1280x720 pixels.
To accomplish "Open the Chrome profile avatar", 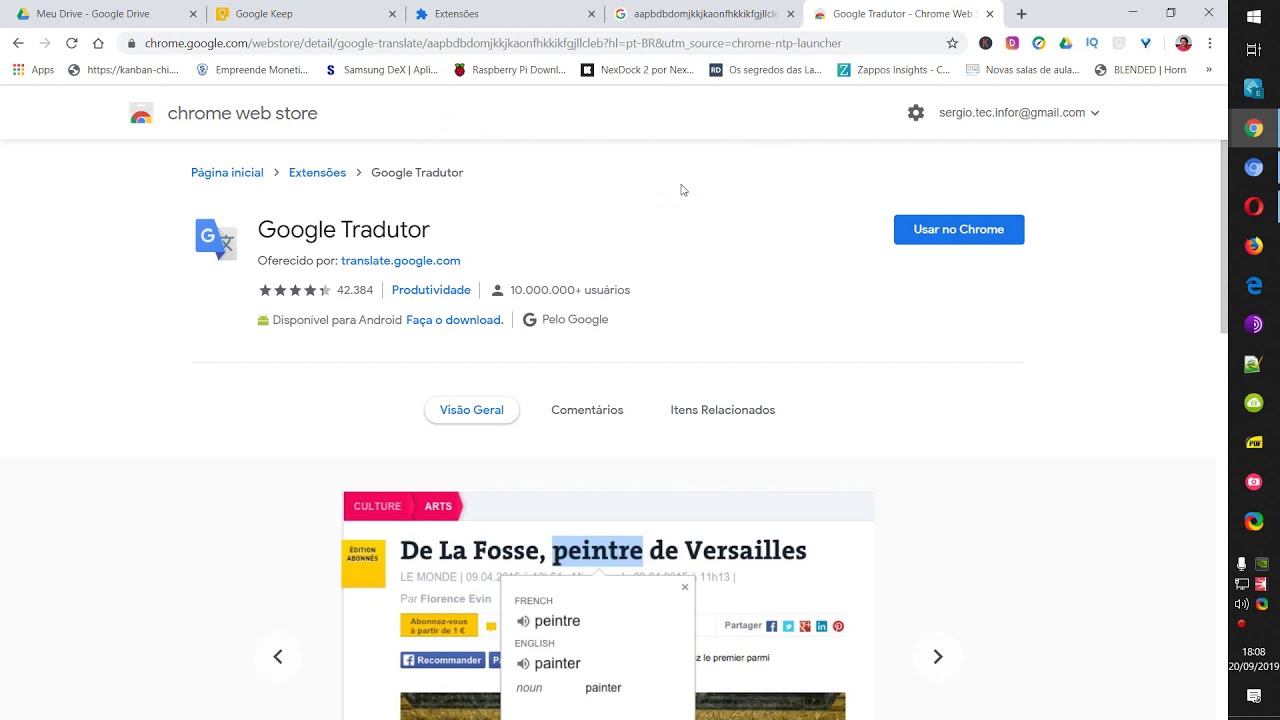I will [1184, 43].
